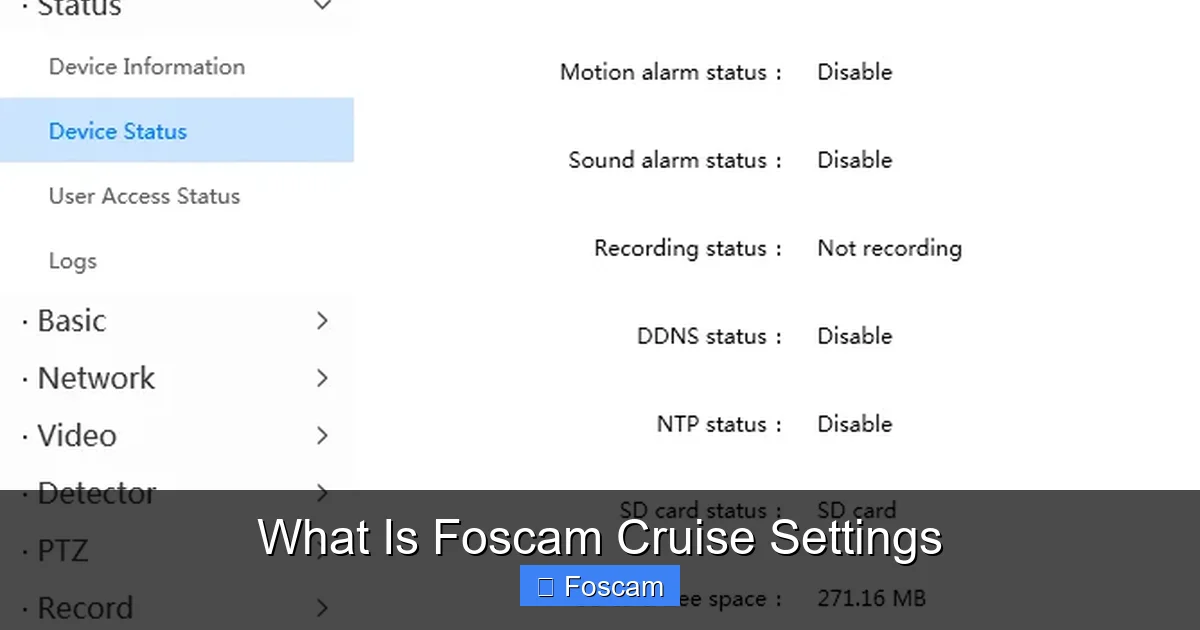
Task: View the camera Logs page
Action: (72, 260)
